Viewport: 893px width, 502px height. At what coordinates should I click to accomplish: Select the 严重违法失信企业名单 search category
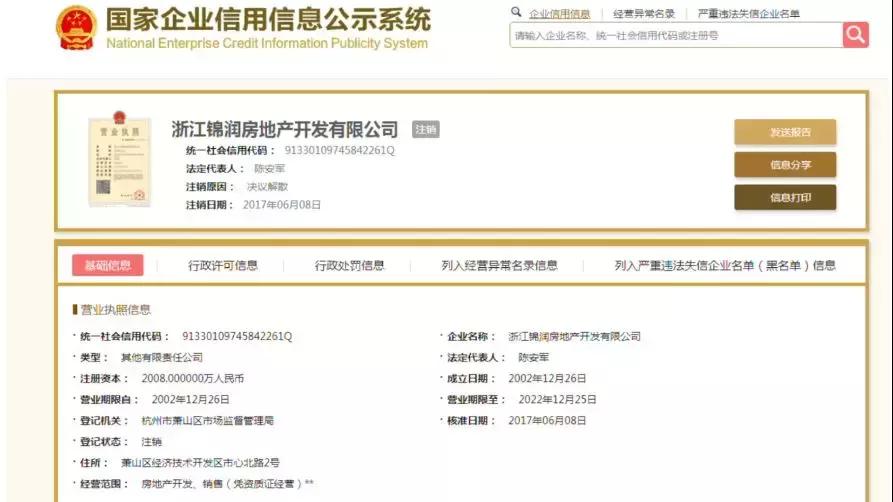[748, 14]
